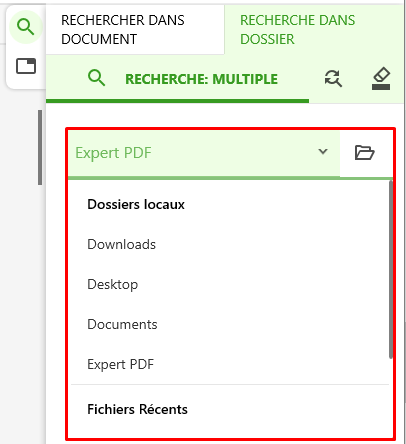Click the green search icon in left sidebar
The image size is (406, 444).
(26, 27)
